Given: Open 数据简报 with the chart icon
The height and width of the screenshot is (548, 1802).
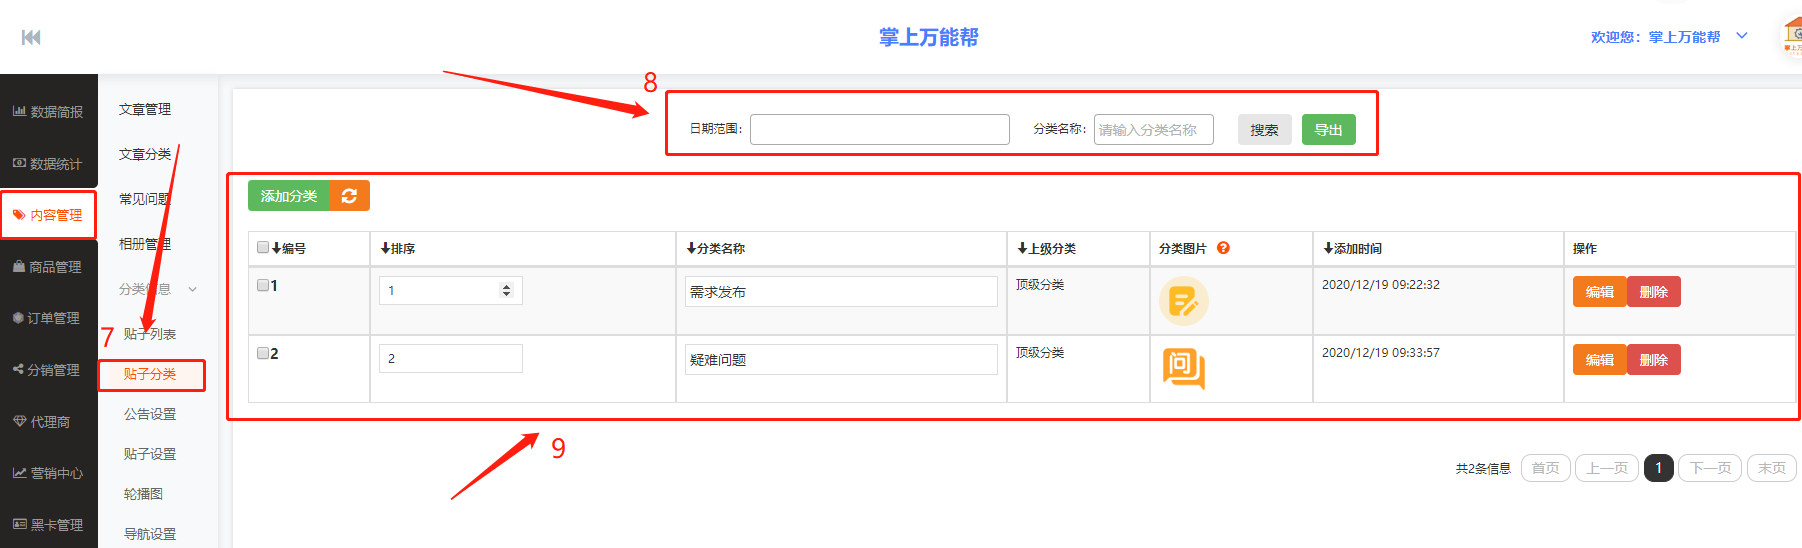Looking at the screenshot, I should point(48,112).
